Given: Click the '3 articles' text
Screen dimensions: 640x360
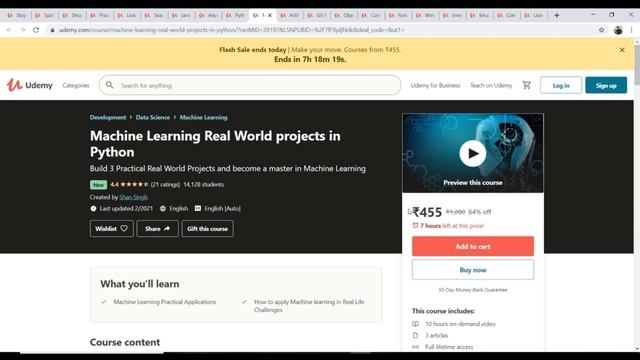Looking at the screenshot, I should click(x=436, y=336).
